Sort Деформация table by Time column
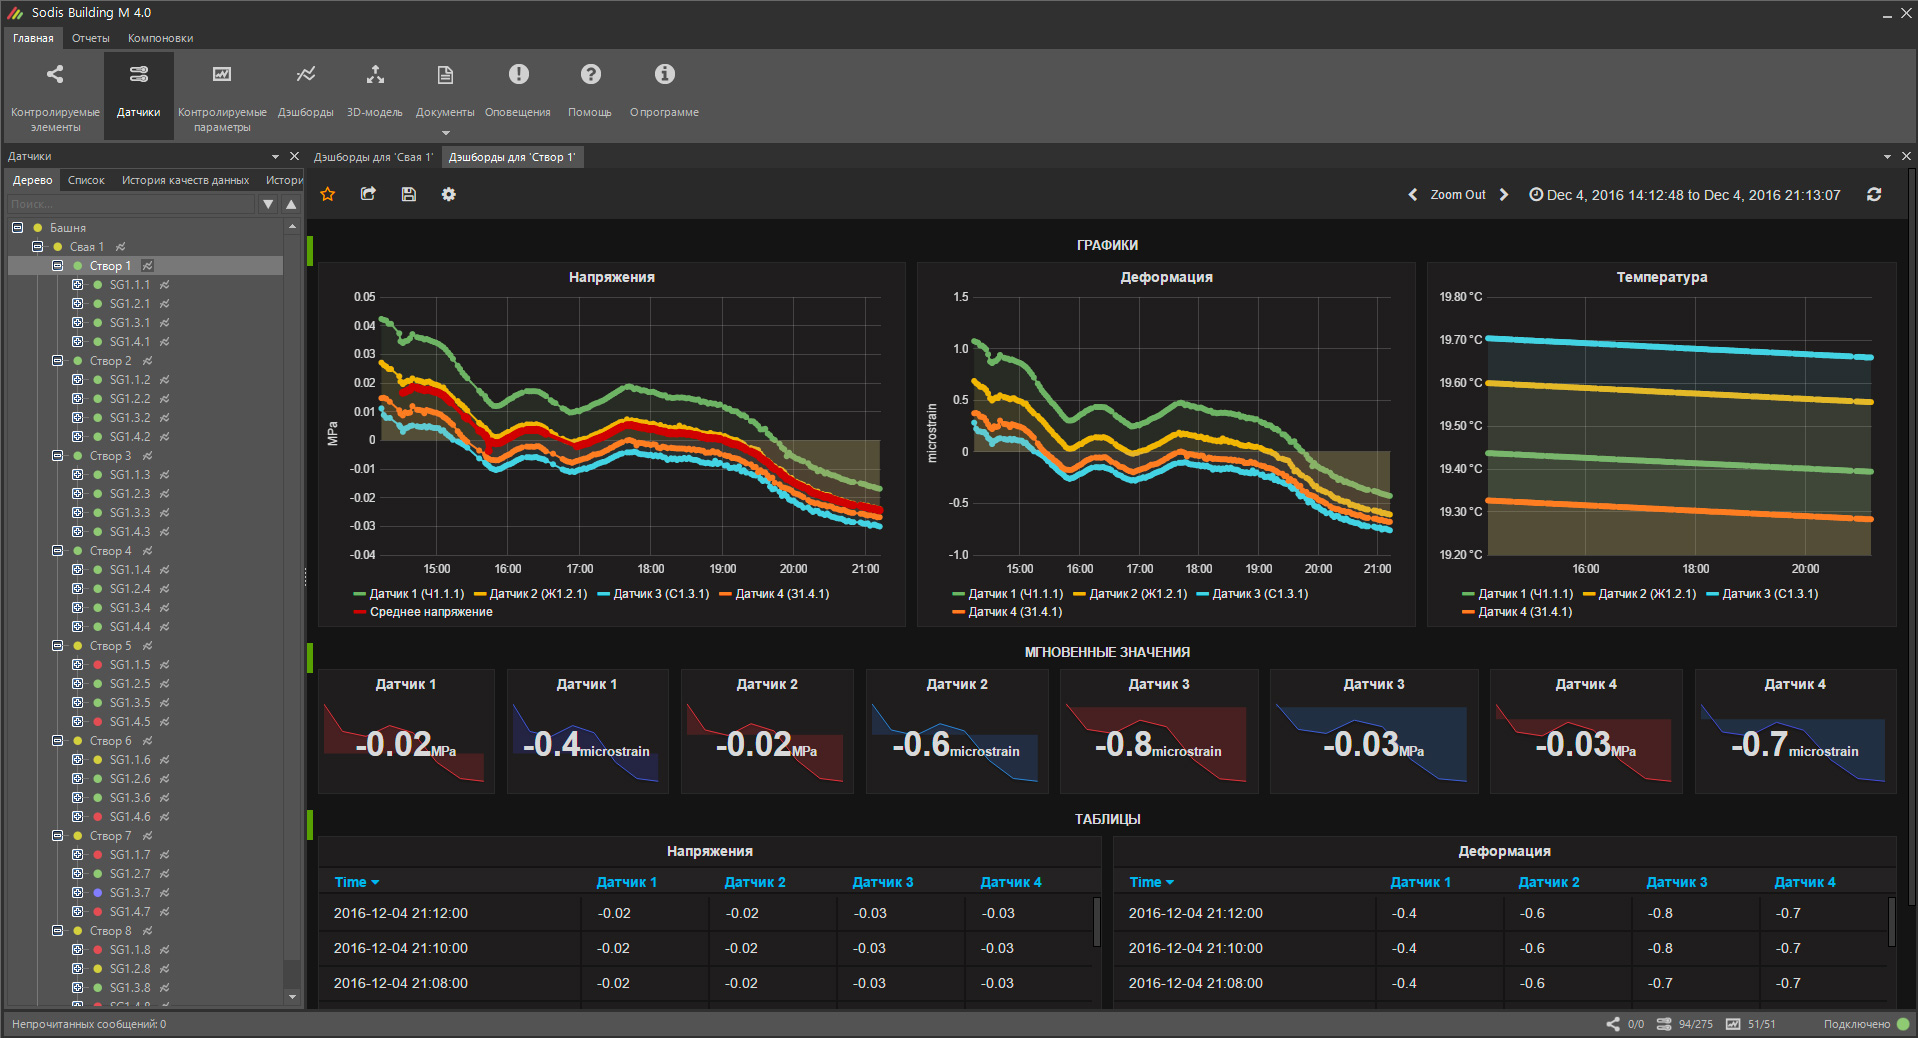This screenshot has width=1918, height=1038. pyautogui.click(x=1151, y=882)
